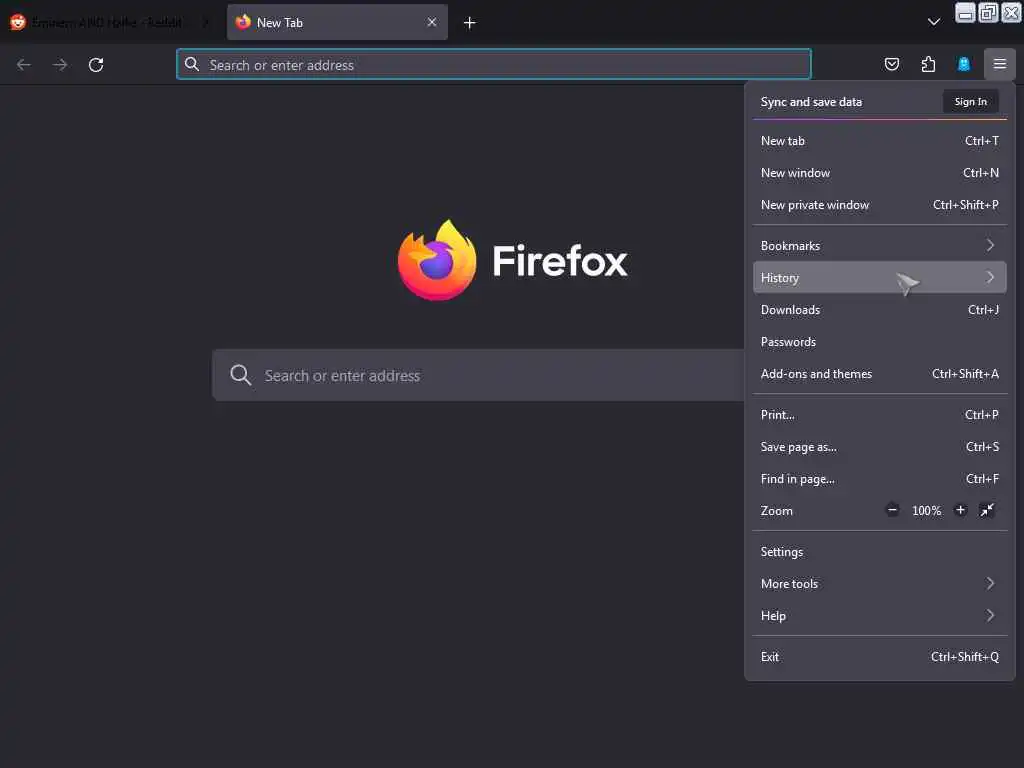List all tabs dropdown arrow
This screenshot has height=768, width=1024.
[x=934, y=22]
